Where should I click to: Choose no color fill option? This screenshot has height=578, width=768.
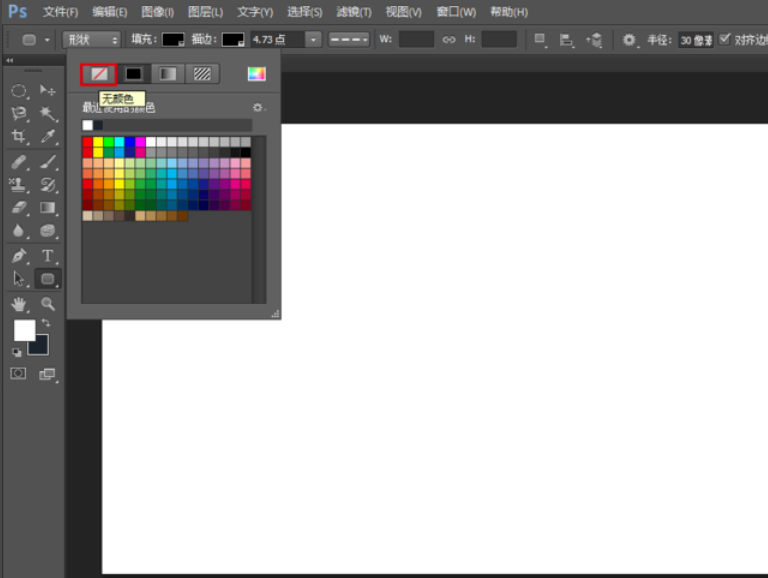pos(99,74)
